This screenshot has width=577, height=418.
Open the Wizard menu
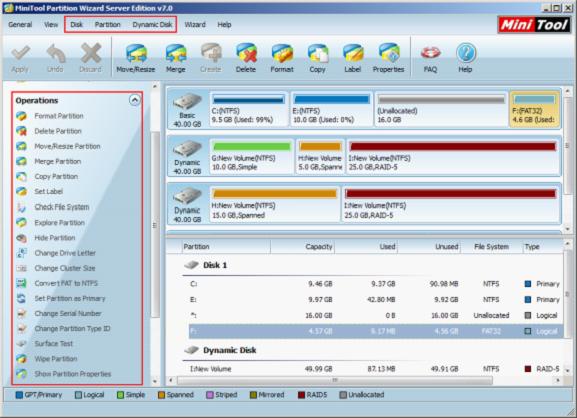tap(195, 25)
